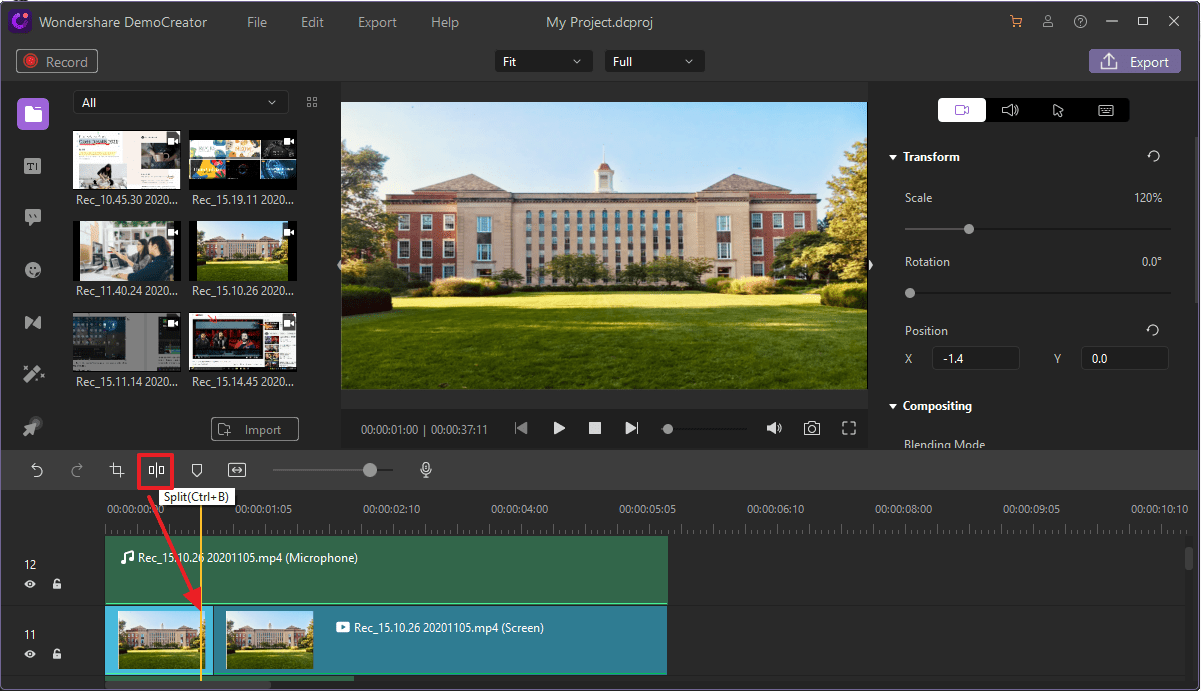
Task: Switch to the Audio properties tab
Action: tap(1010, 110)
